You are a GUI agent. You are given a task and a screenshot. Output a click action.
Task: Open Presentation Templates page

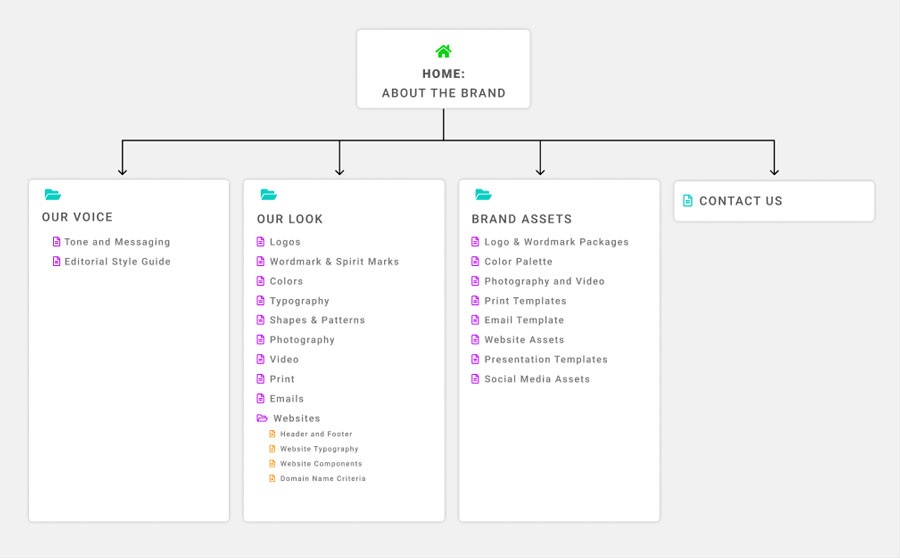point(546,359)
